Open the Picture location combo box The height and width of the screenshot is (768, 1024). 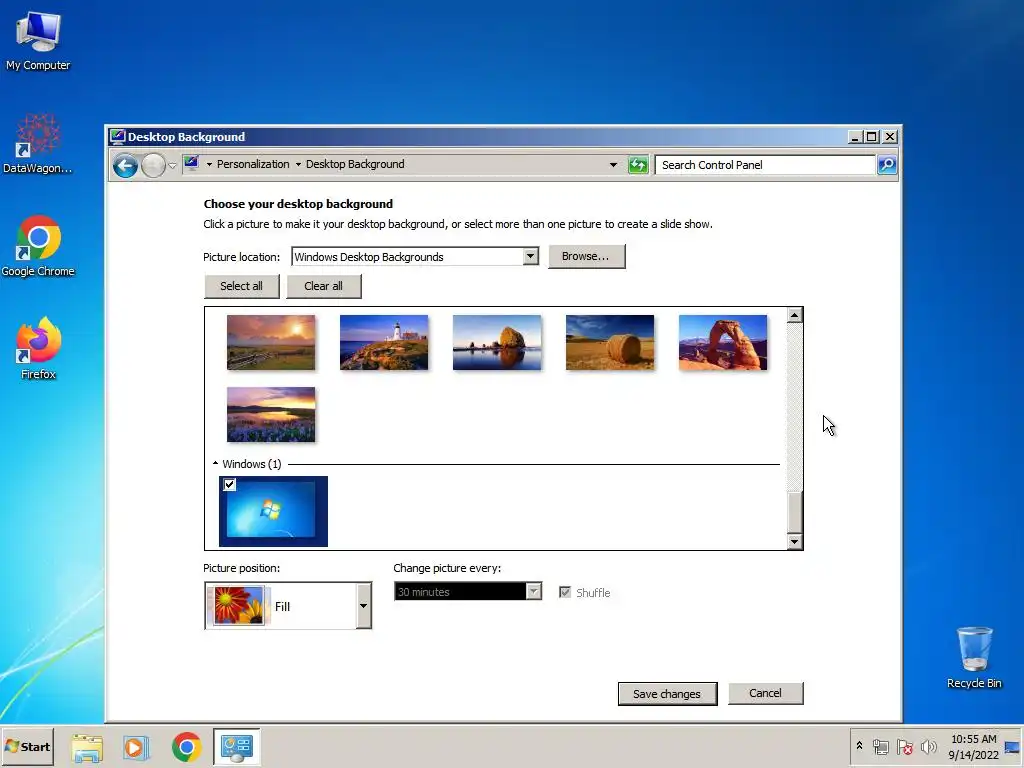pyautogui.click(x=415, y=257)
